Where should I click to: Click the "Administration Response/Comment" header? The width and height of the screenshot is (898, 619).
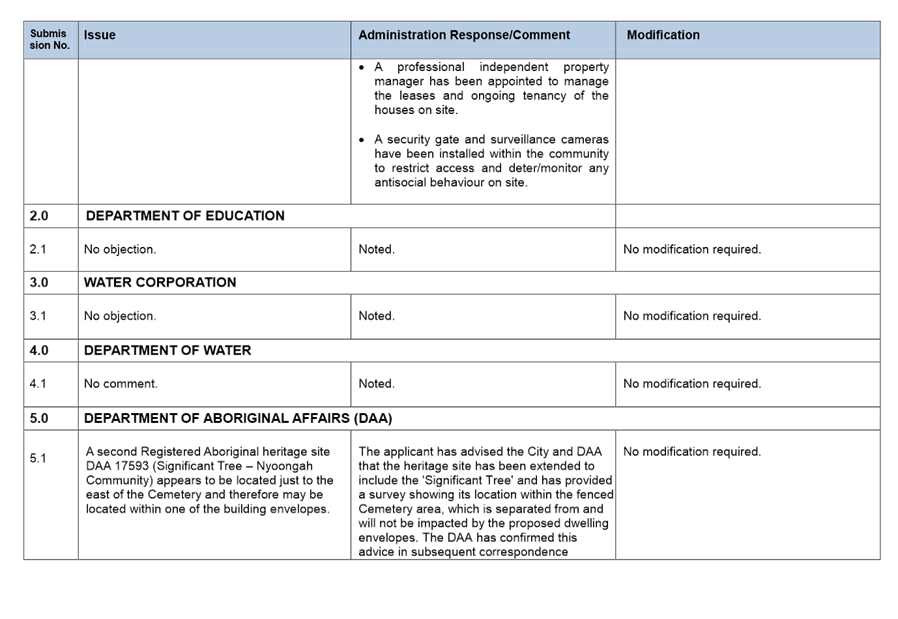[x=464, y=35]
